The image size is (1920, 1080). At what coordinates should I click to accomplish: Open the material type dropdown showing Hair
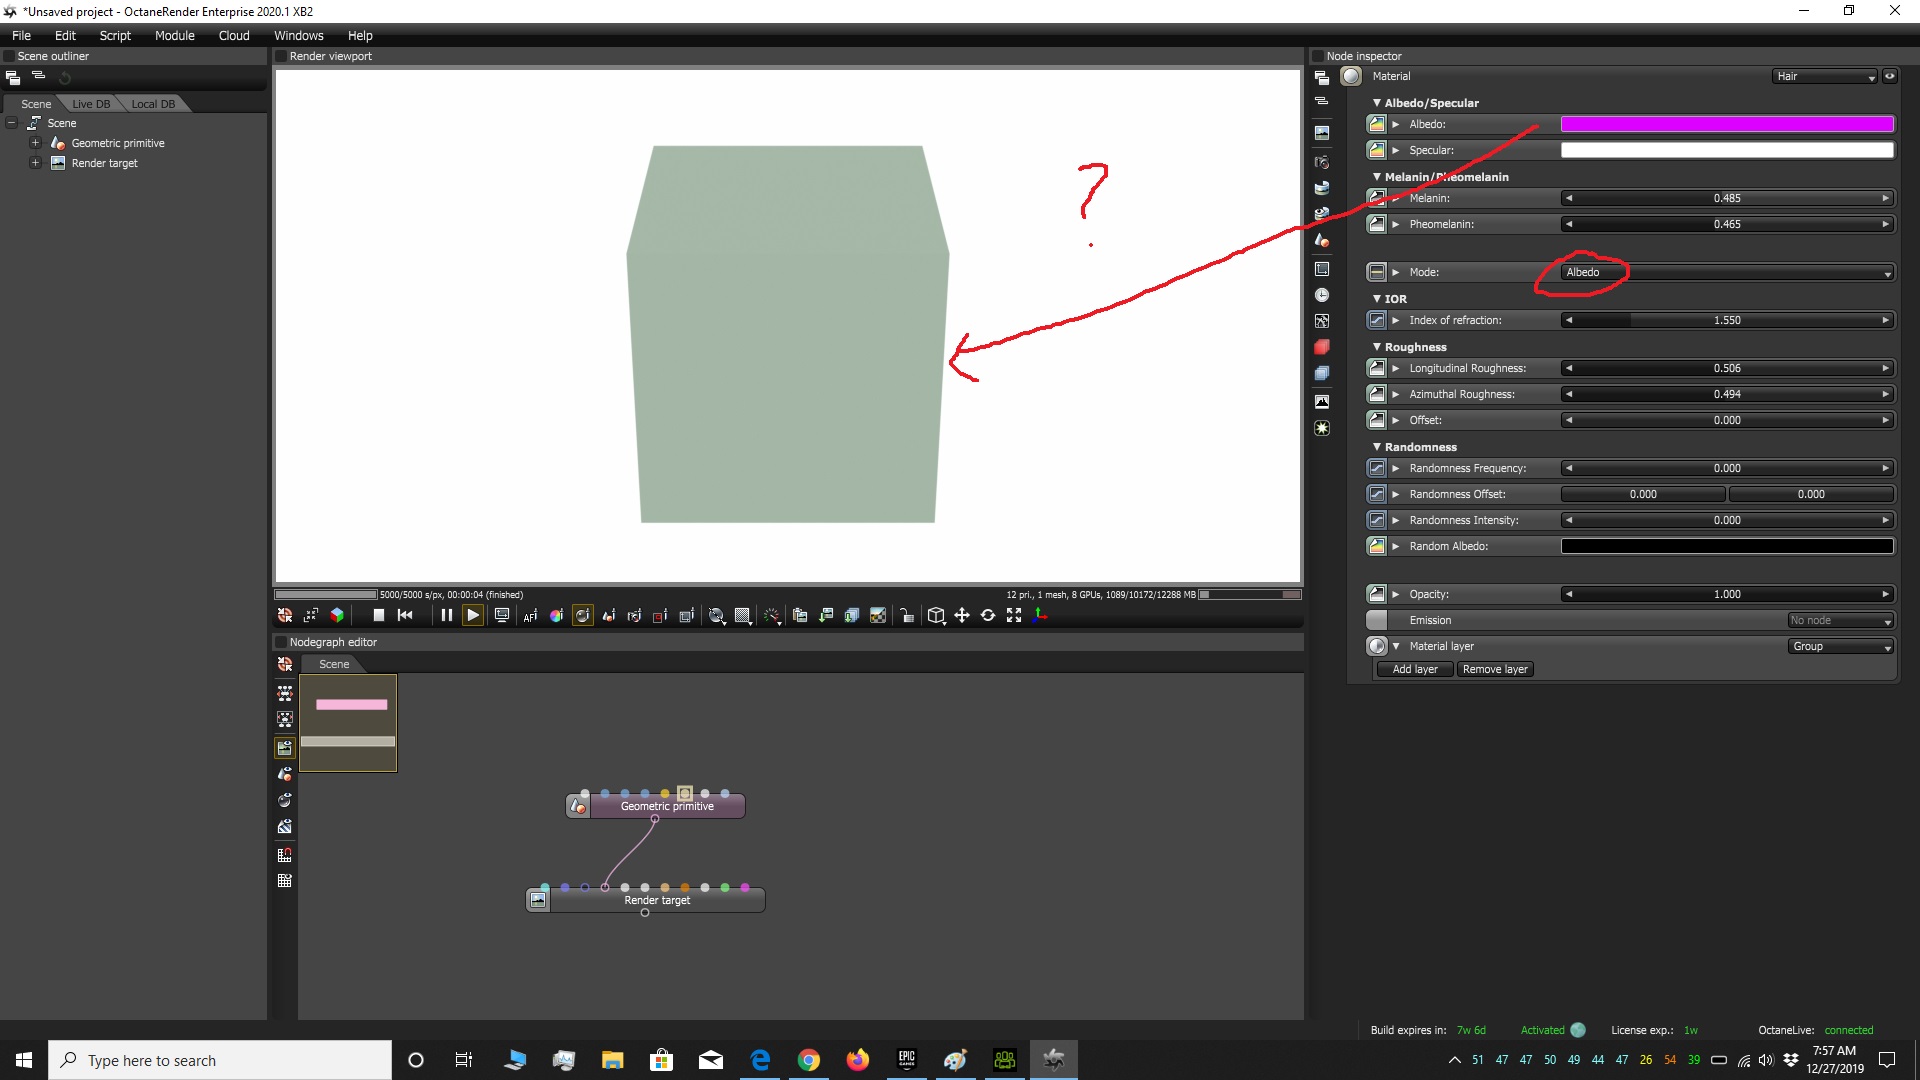coord(1825,77)
